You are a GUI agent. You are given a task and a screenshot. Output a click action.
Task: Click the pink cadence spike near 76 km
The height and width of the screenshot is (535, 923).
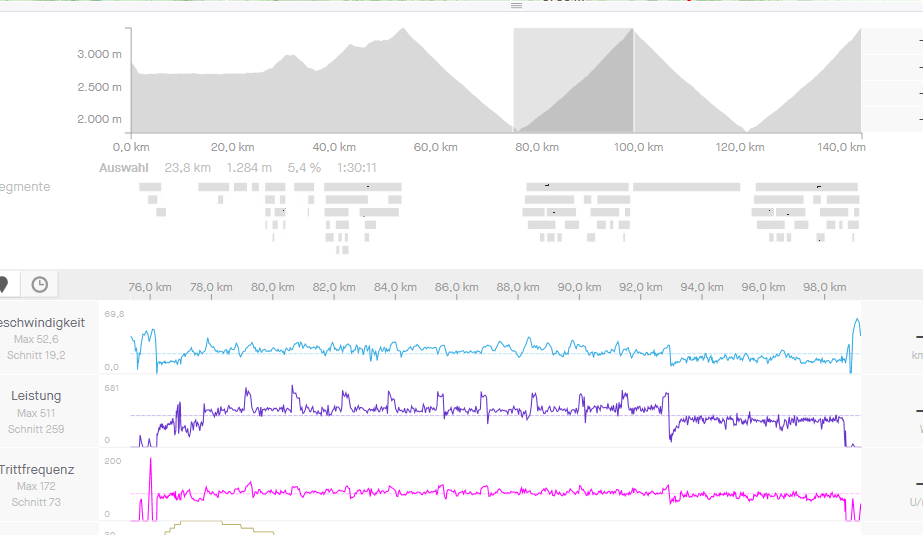tap(150, 462)
